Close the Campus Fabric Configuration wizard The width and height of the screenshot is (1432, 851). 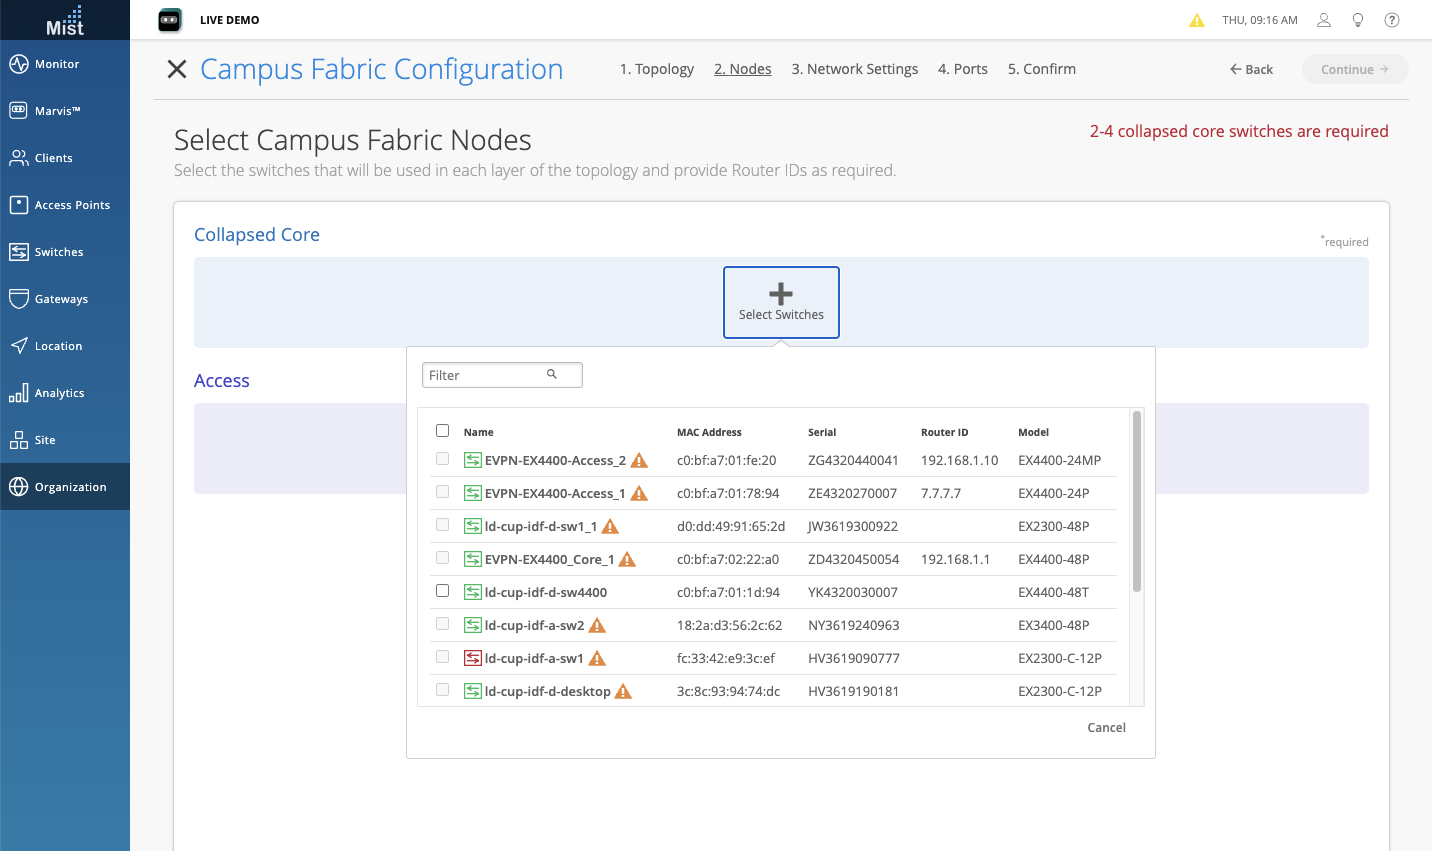[x=177, y=69]
